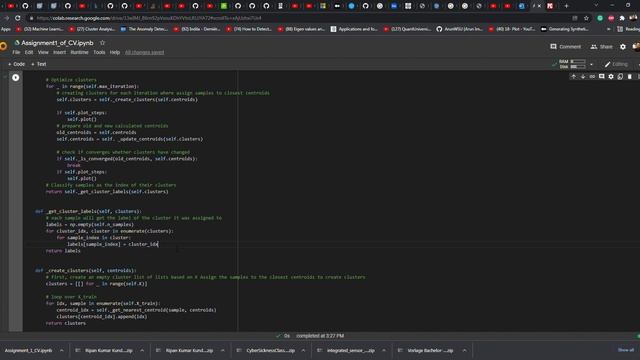Open the Insert menu
The image size is (640, 360).
[60, 52]
